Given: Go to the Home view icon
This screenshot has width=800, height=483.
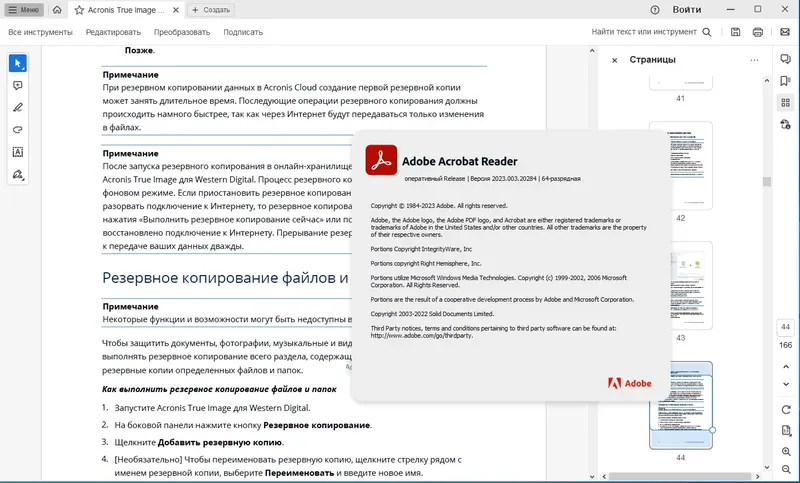Looking at the screenshot, I should [x=57, y=10].
